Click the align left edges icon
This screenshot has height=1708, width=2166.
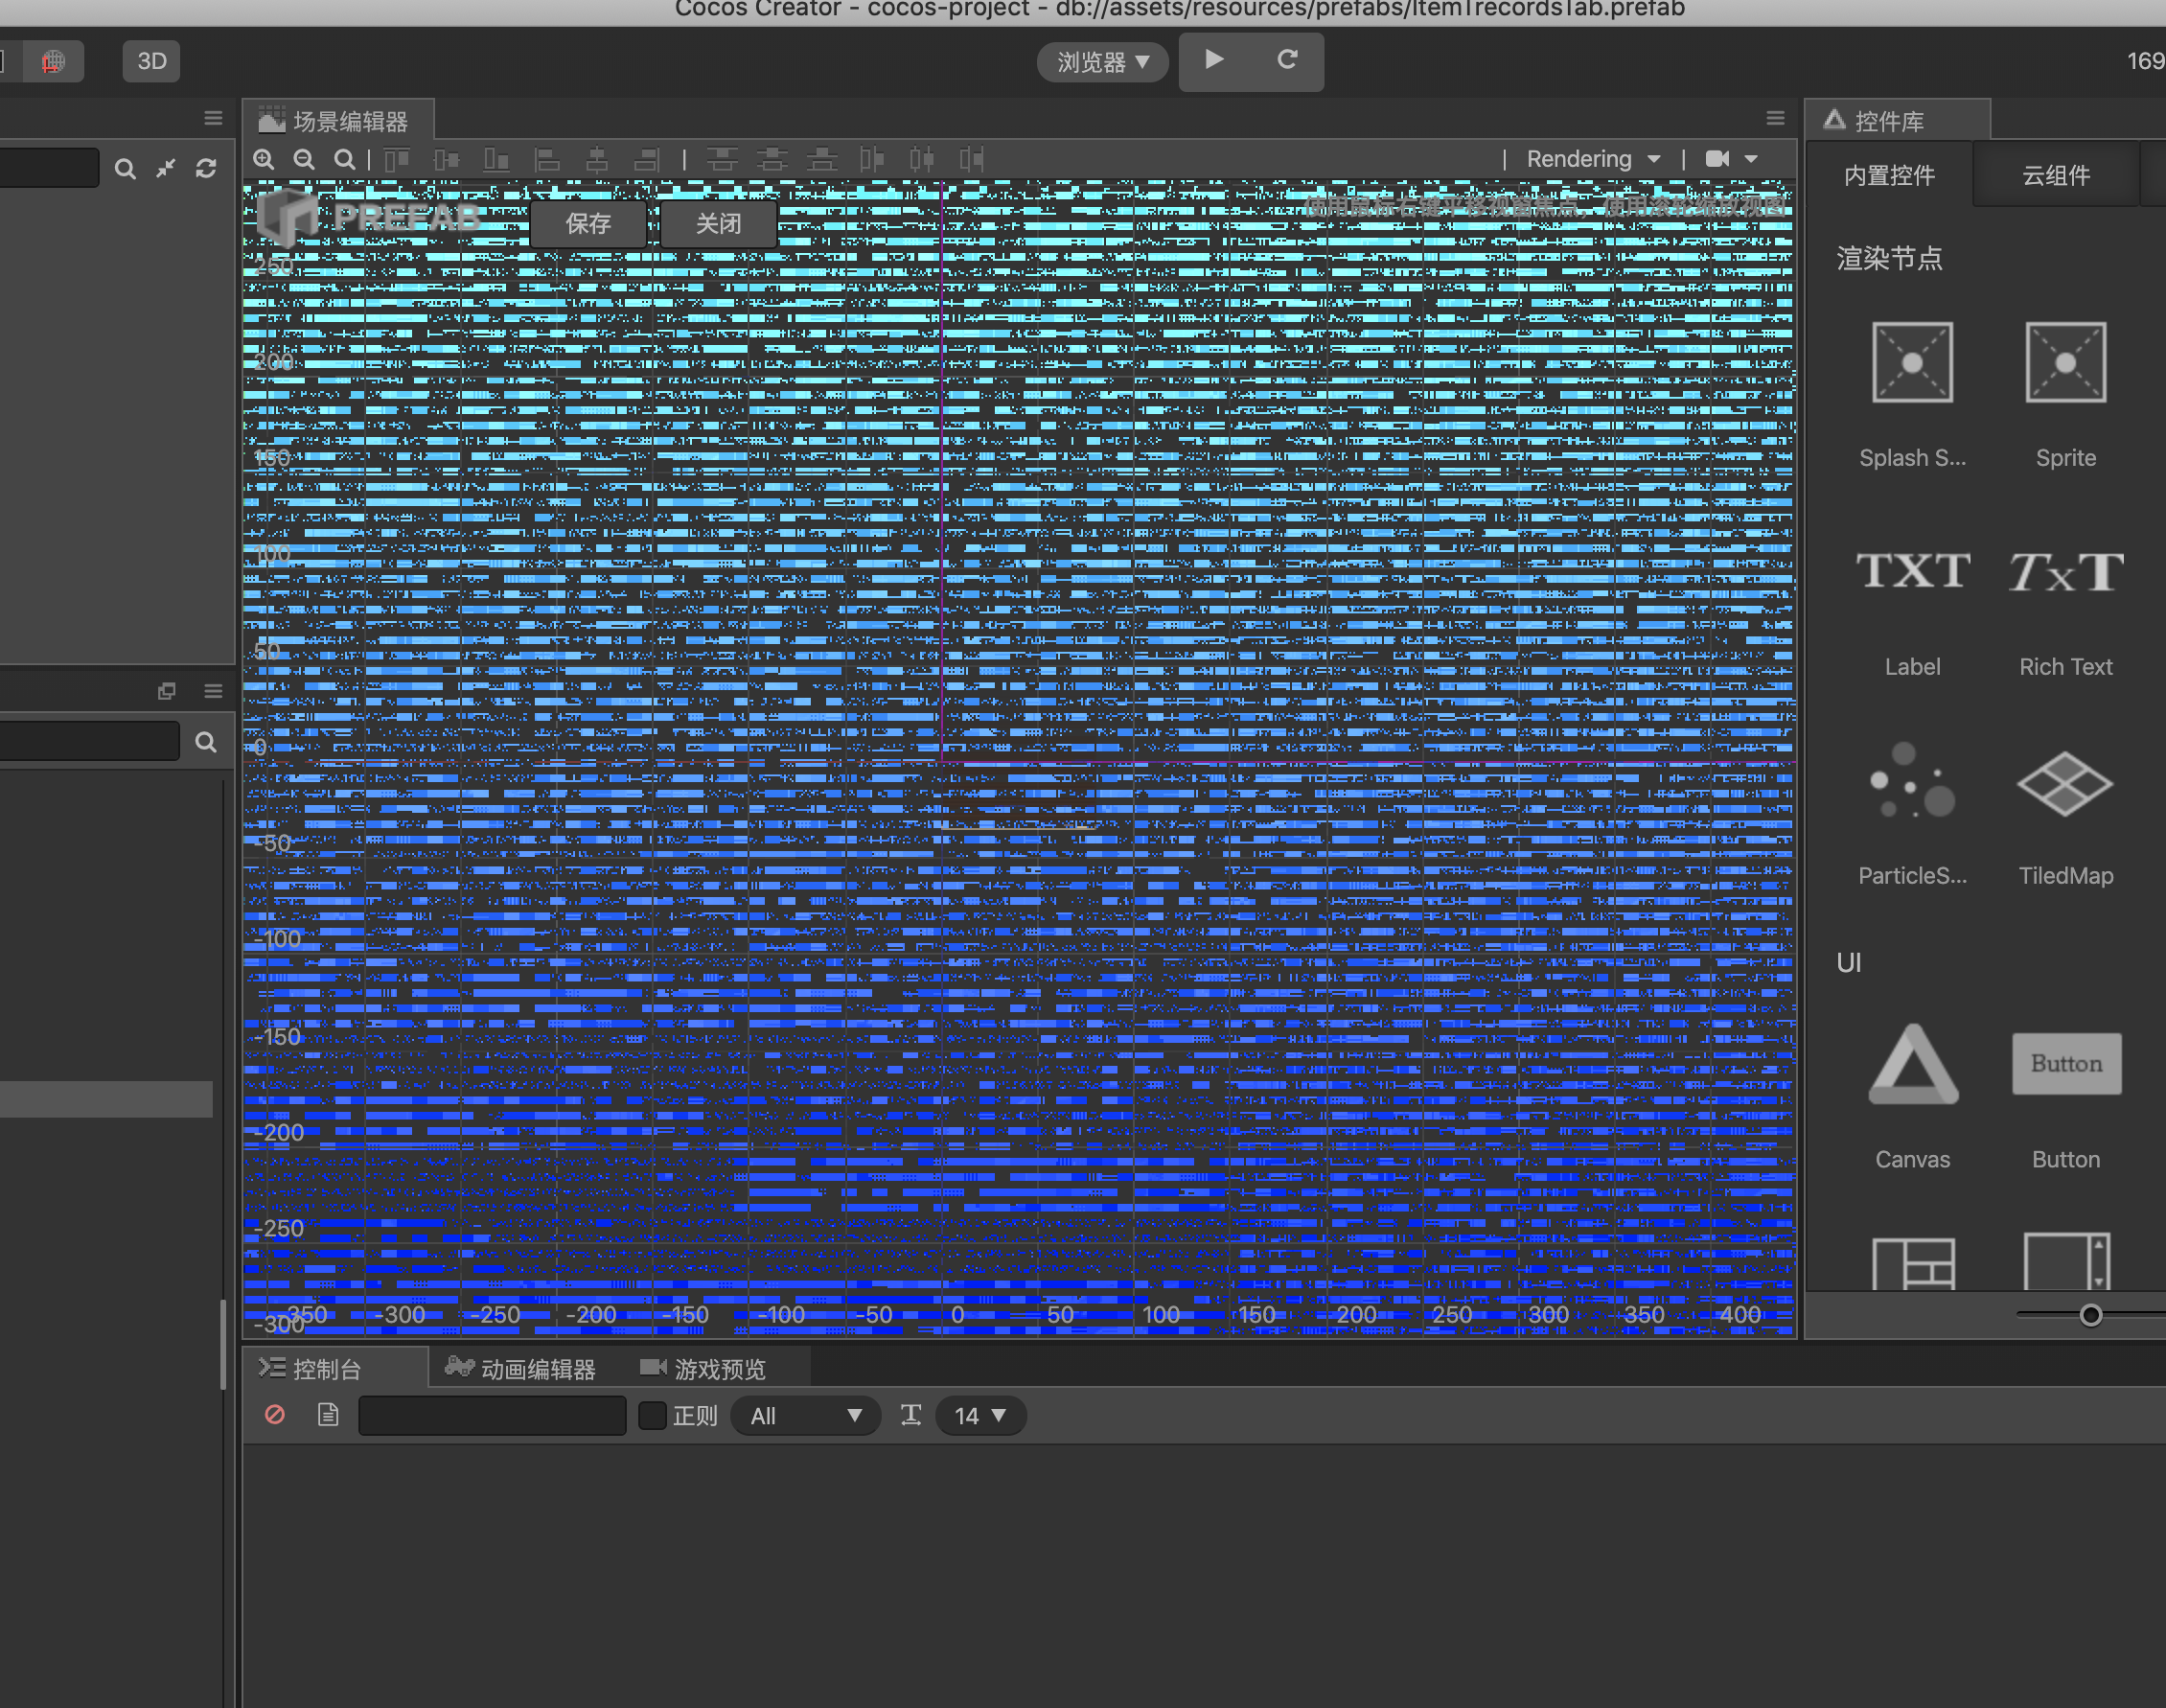pos(546,159)
